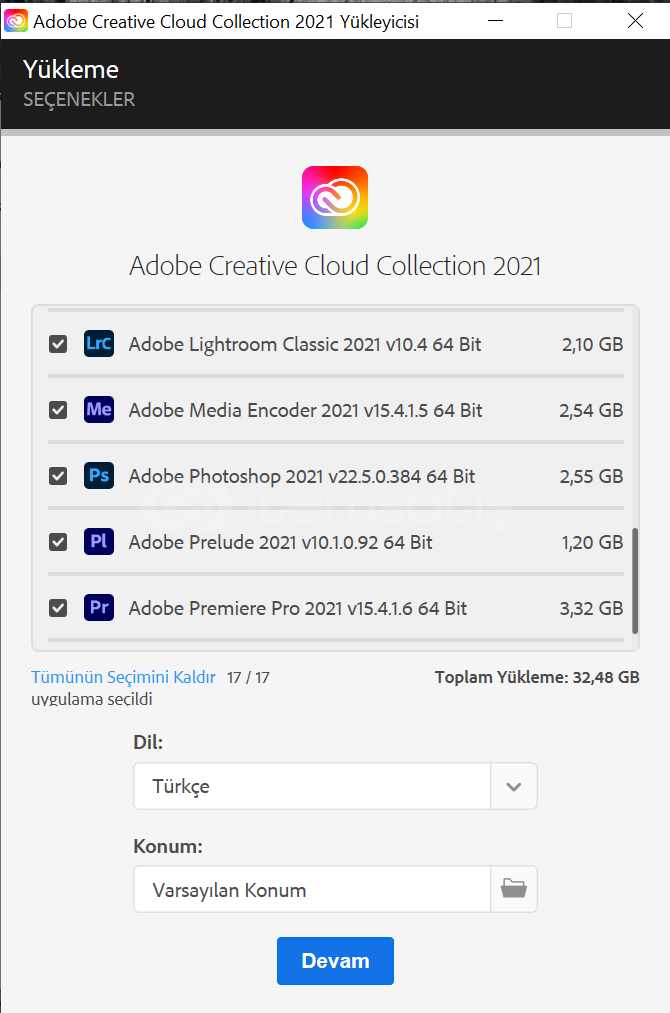
Task: Toggle the Adobe Premiere Pro 2021 checkbox
Action: click(58, 608)
